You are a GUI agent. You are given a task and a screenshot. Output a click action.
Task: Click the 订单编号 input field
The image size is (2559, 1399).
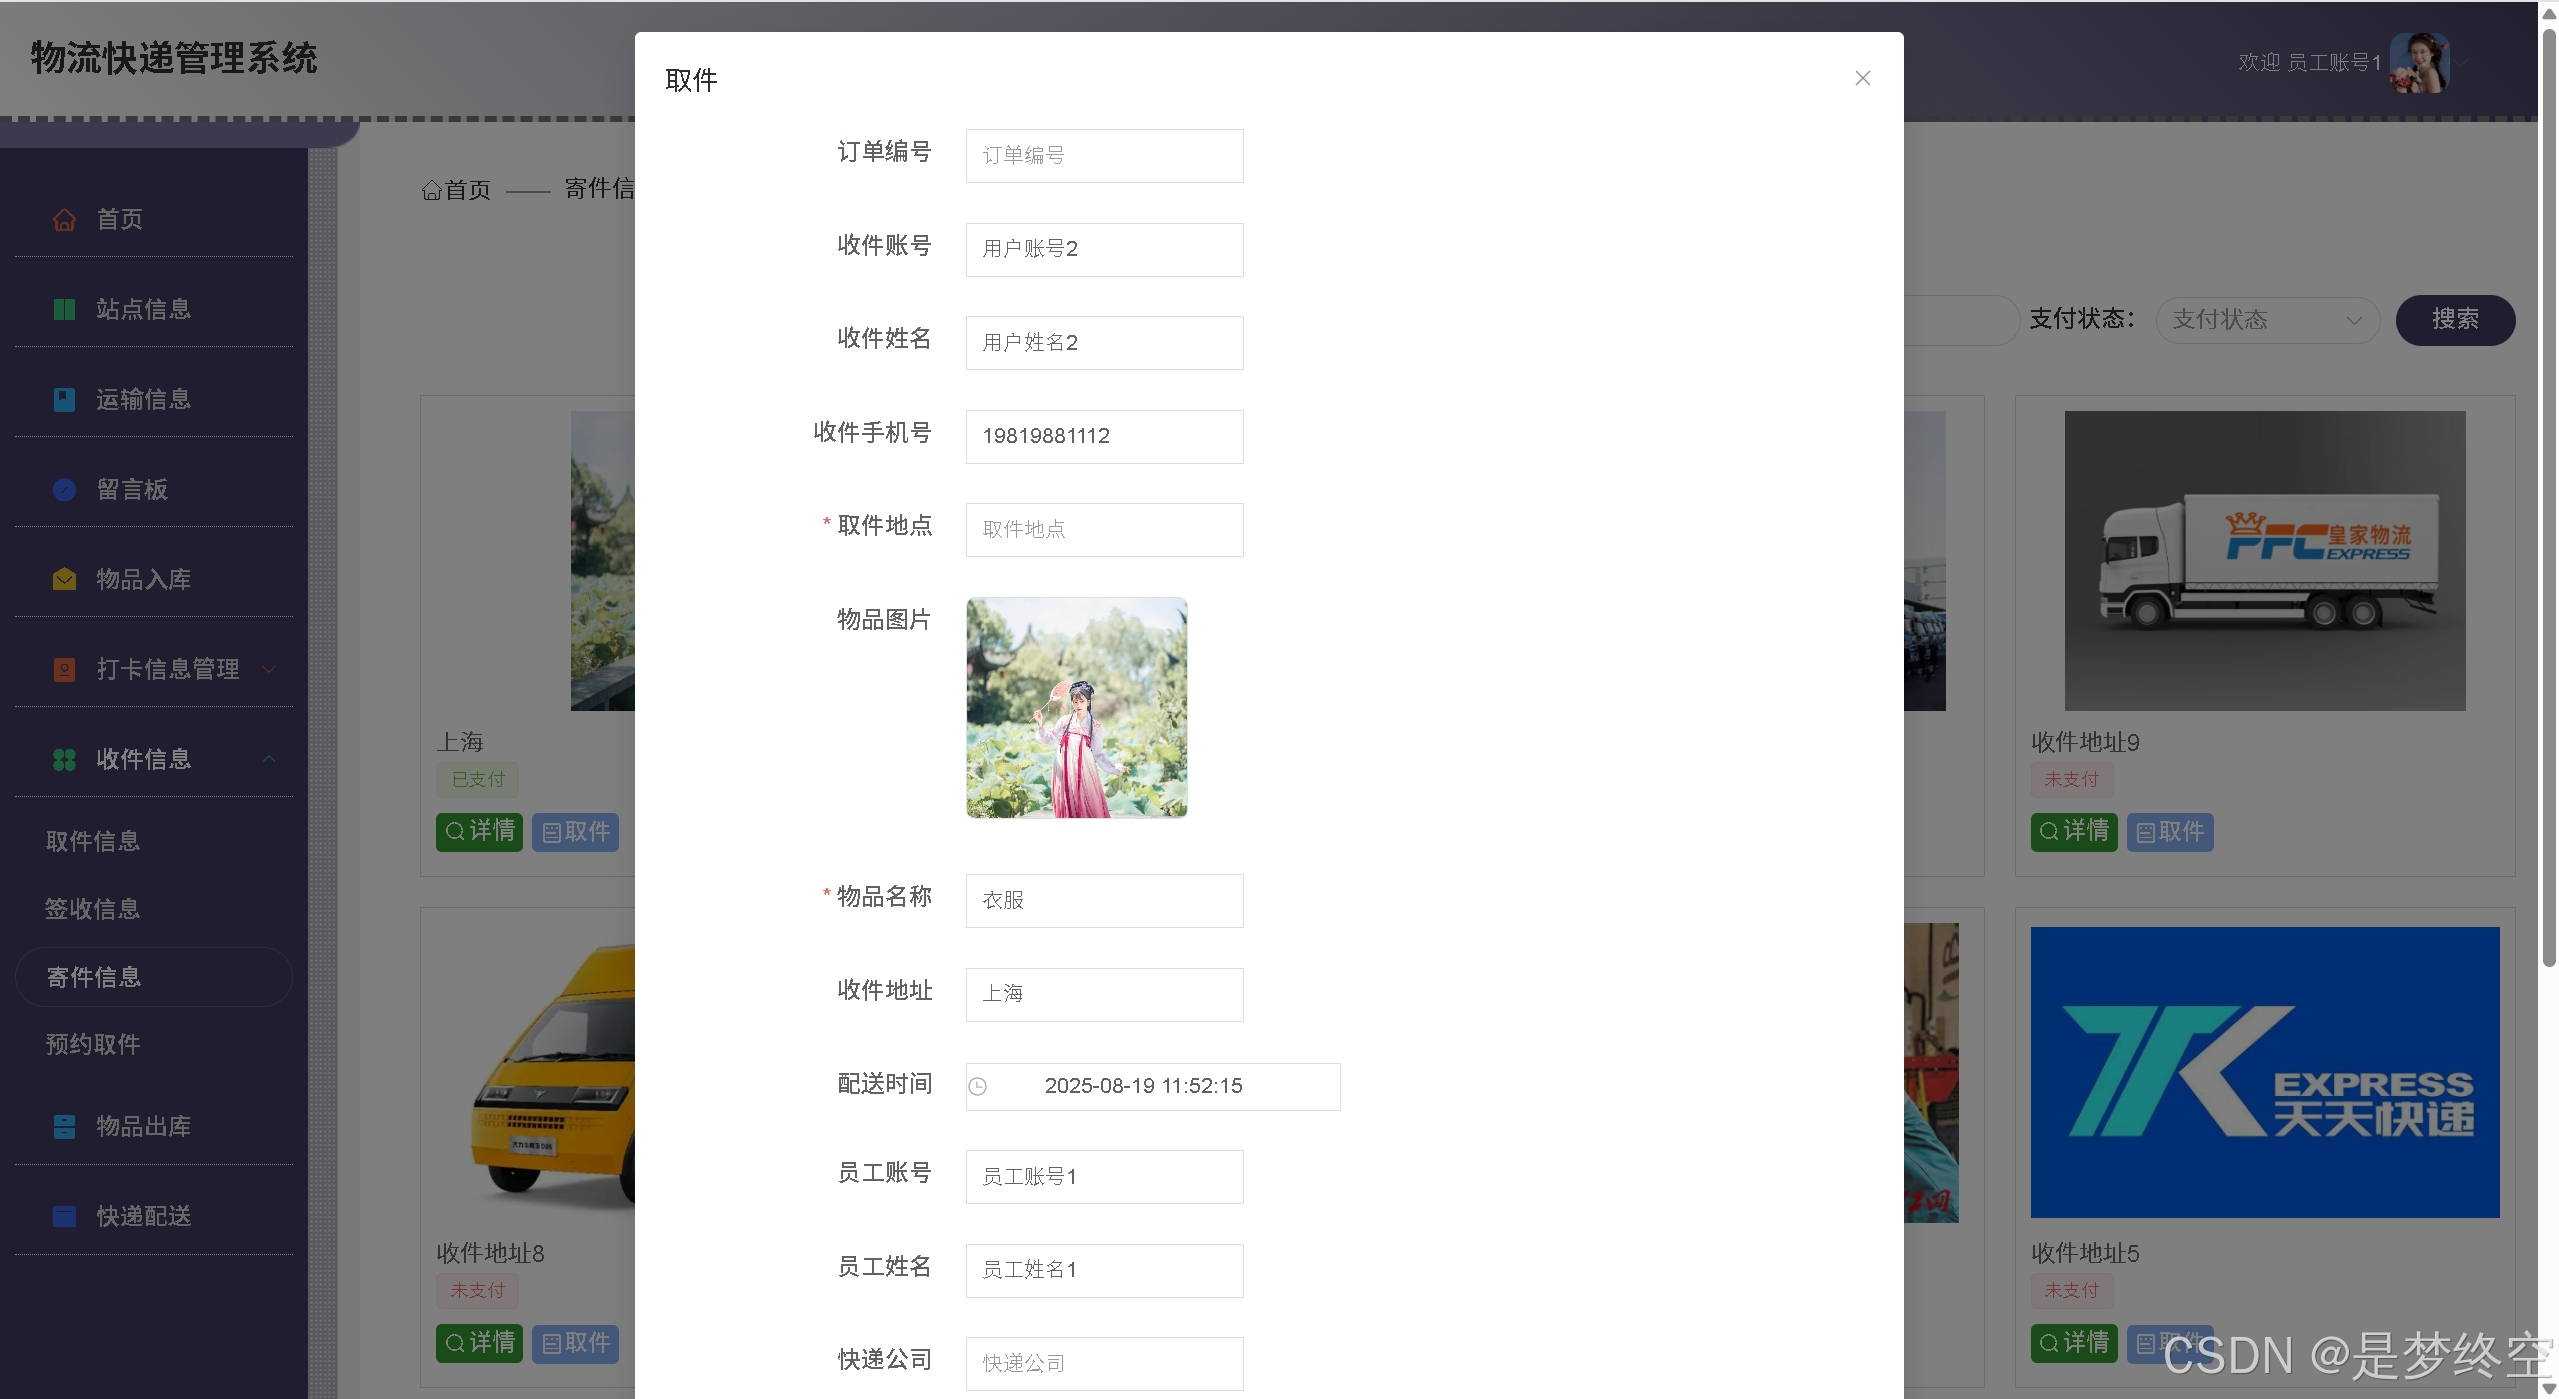coord(1103,155)
